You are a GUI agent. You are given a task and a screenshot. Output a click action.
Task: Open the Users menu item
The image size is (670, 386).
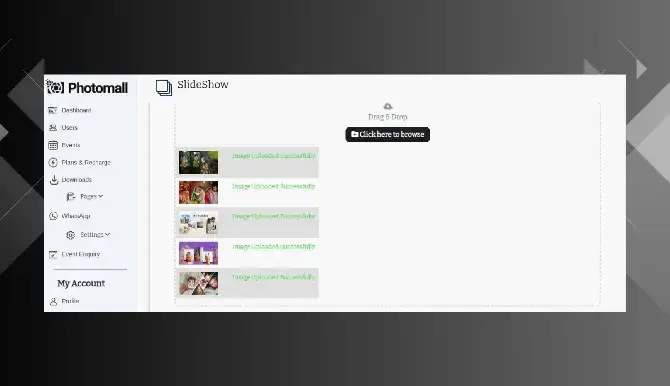point(70,128)
